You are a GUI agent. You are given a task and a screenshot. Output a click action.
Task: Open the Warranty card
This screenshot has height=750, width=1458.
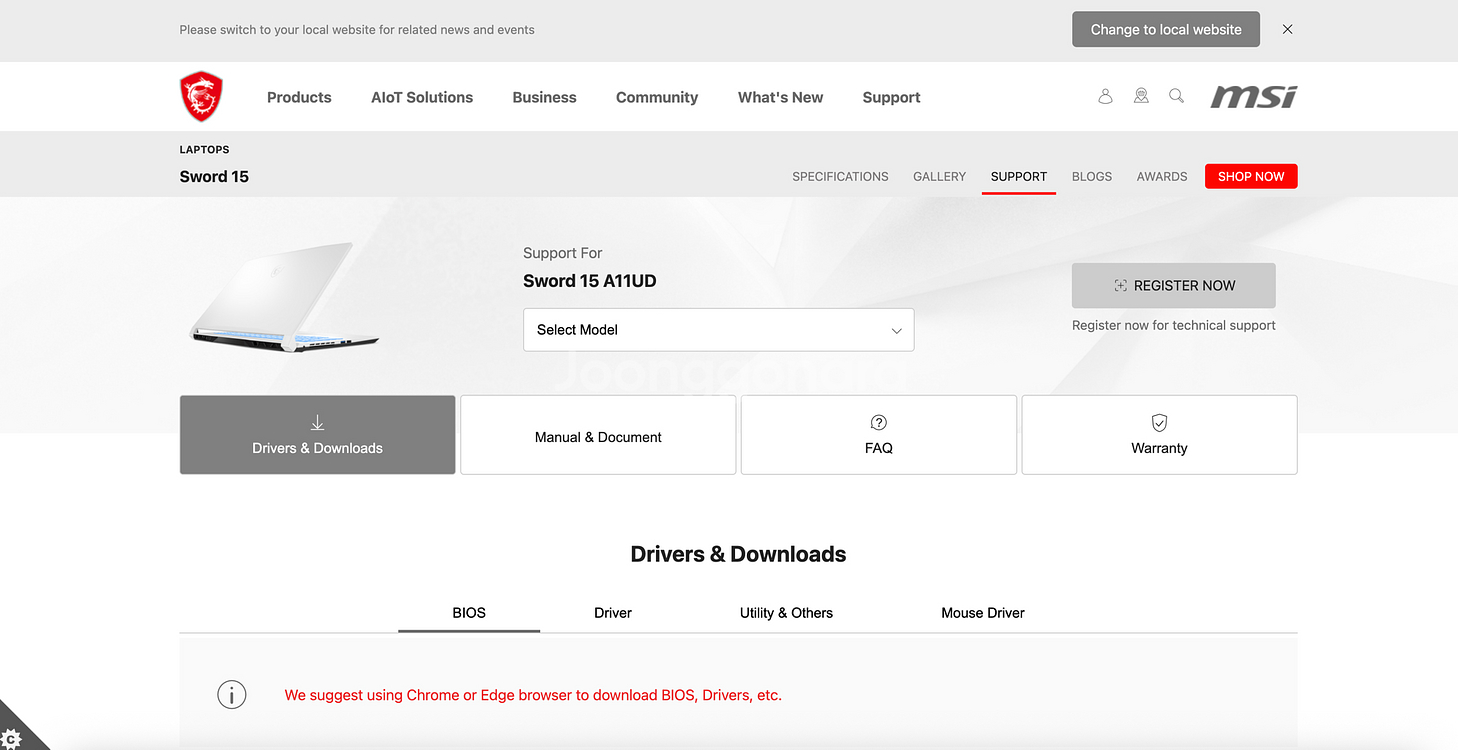1160,435
